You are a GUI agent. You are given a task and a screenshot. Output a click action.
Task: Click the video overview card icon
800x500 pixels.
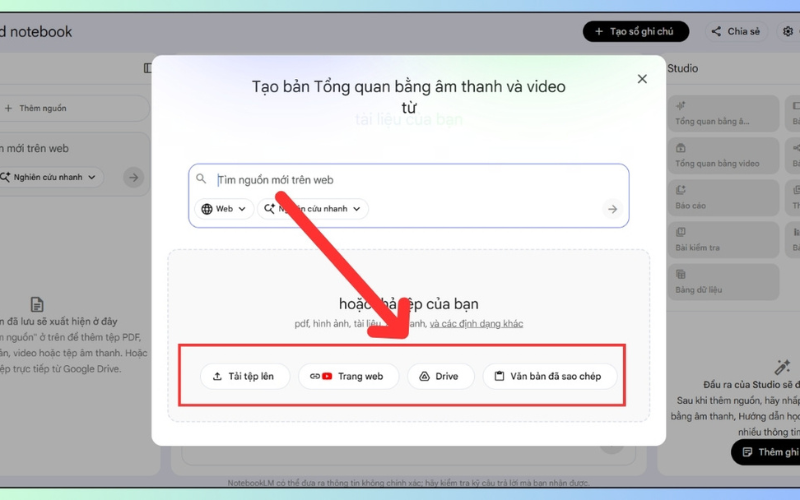[681, 148]
